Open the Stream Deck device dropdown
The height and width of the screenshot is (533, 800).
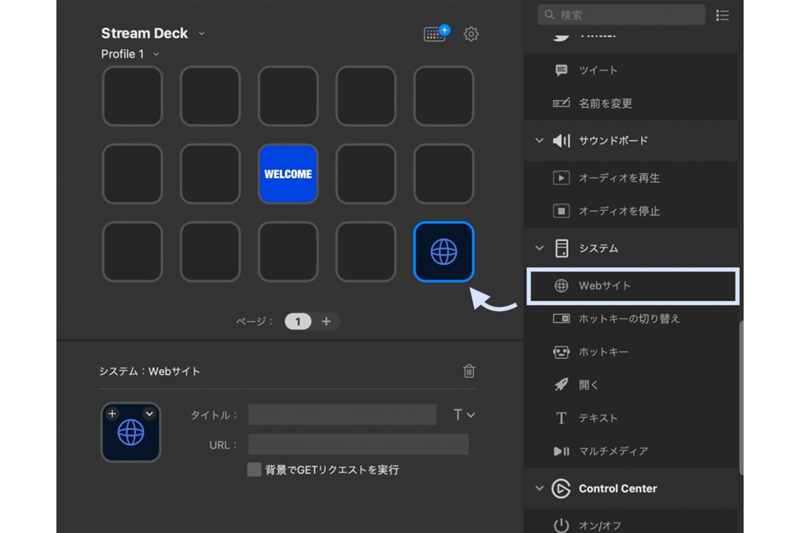201,34
